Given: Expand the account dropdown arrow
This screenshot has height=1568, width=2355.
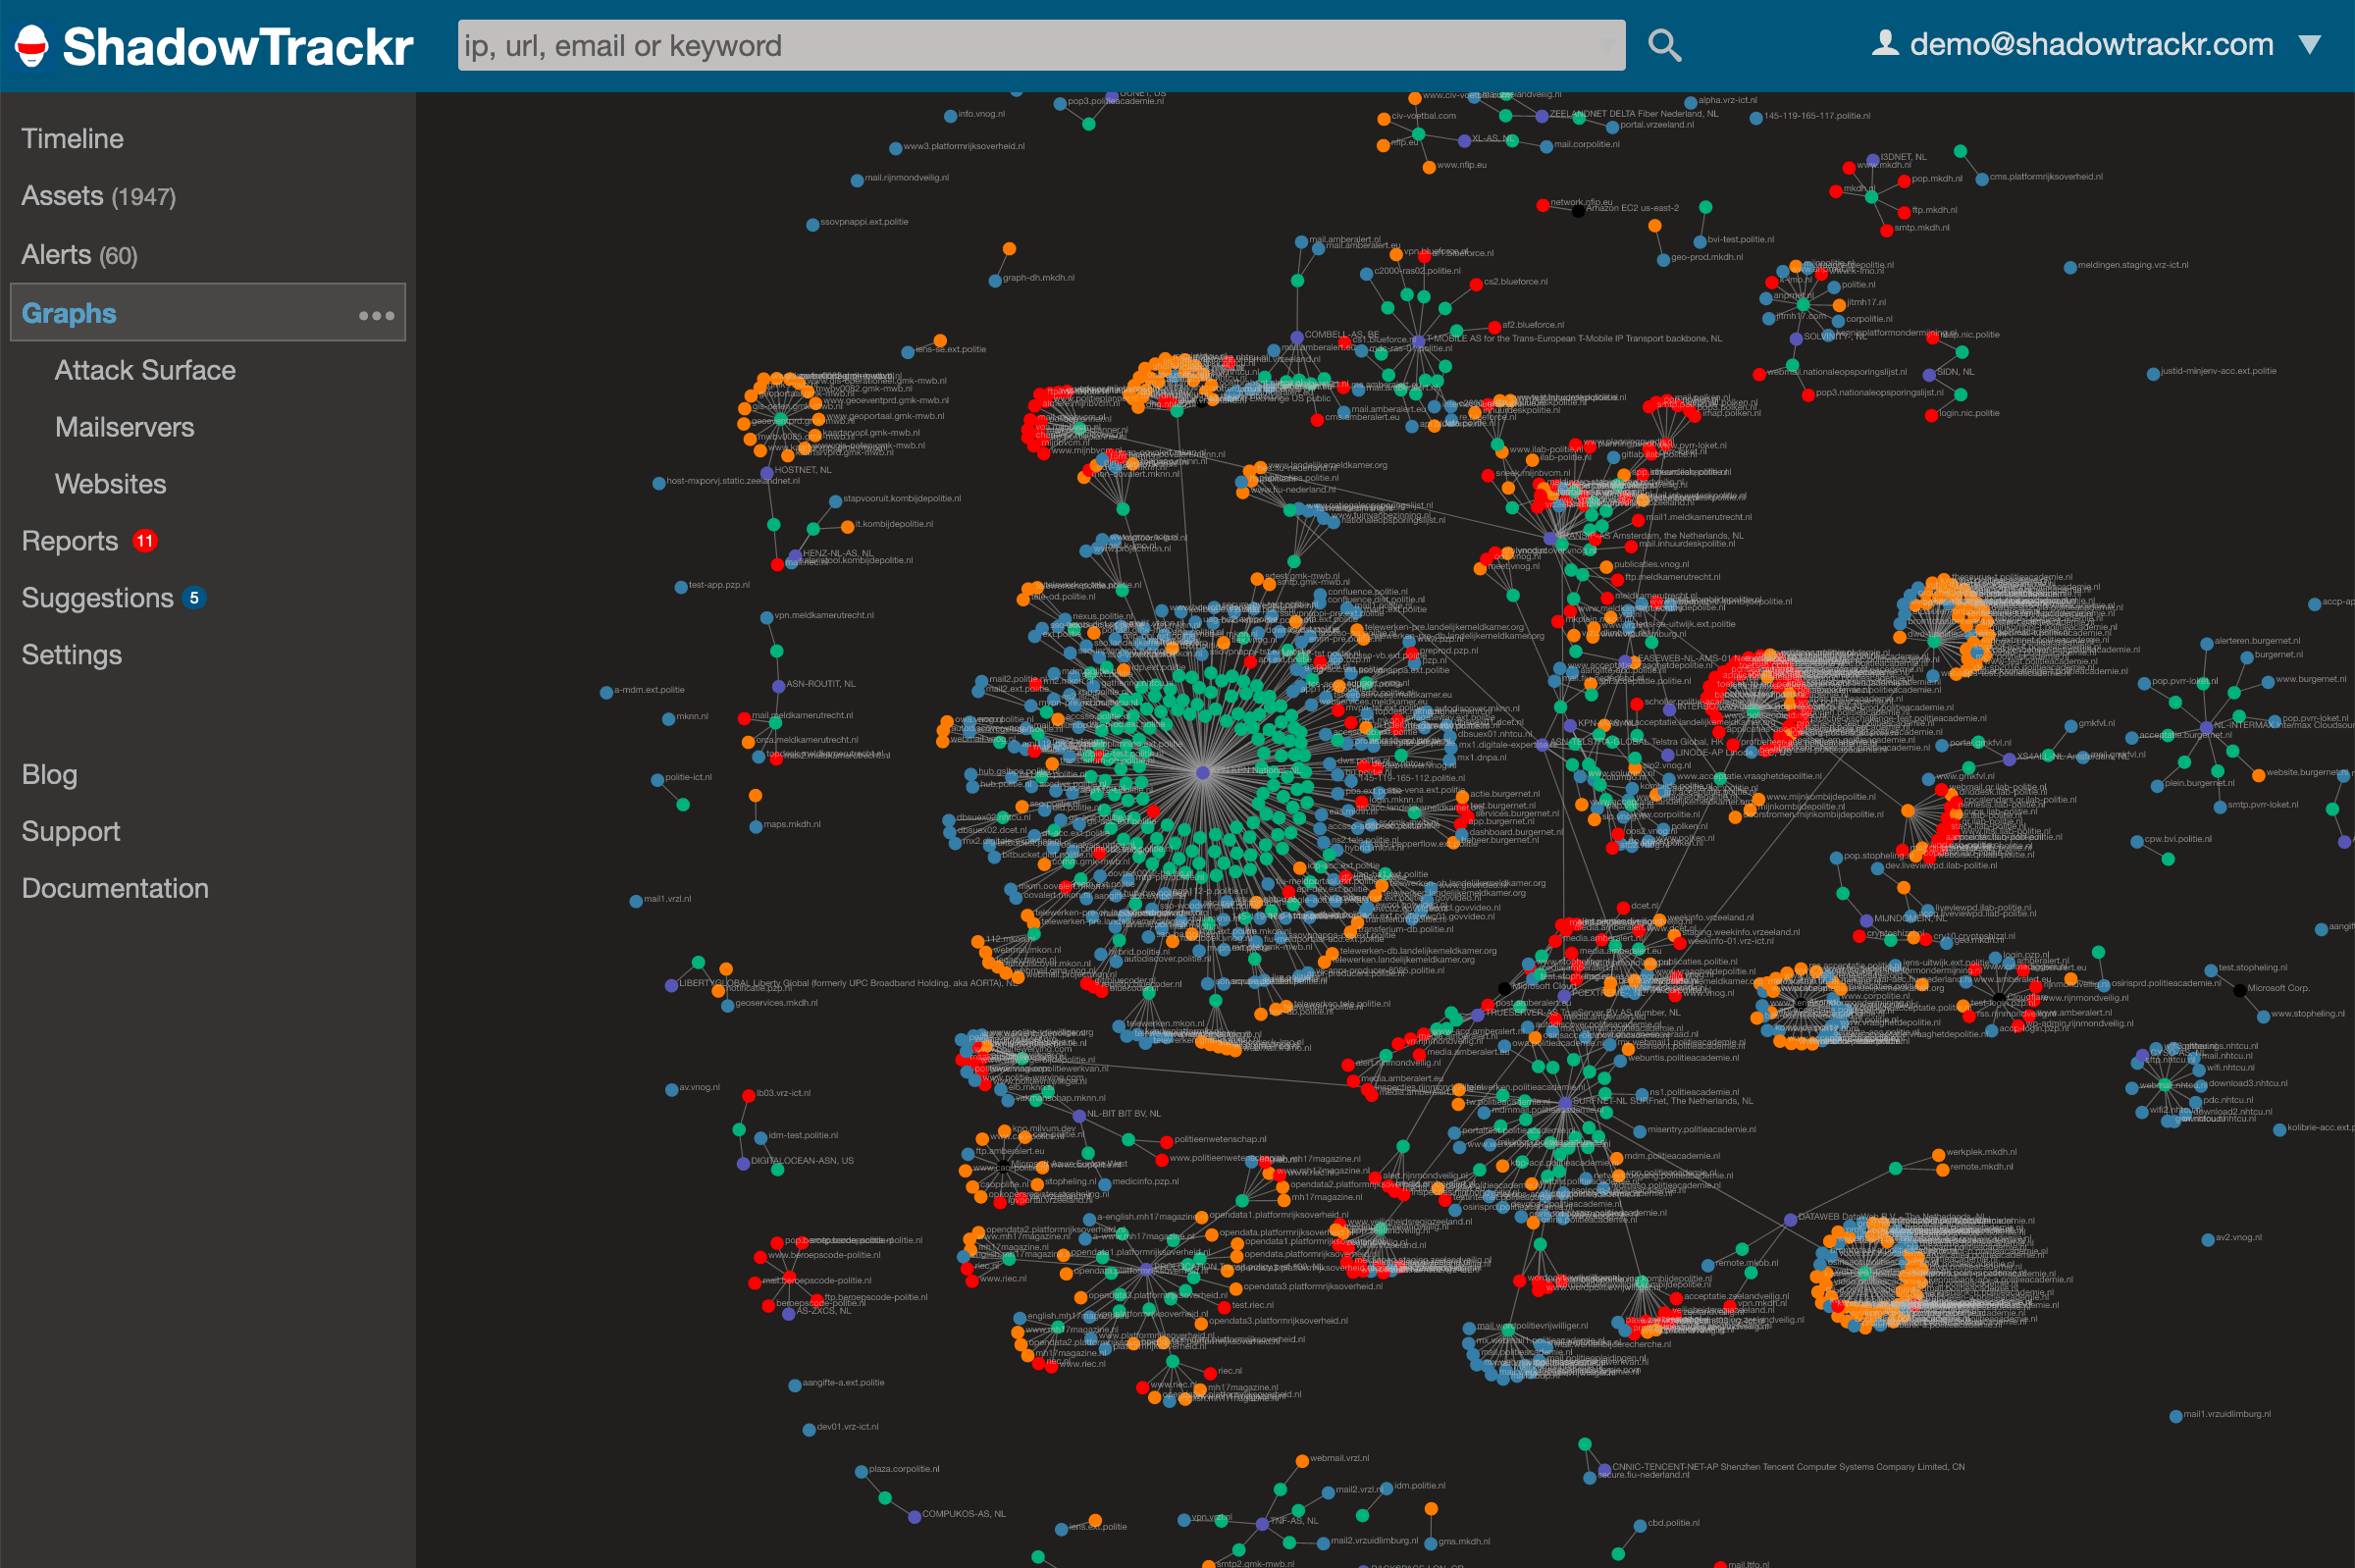Looking at the screenshot, I should (x=2311, y=44).
